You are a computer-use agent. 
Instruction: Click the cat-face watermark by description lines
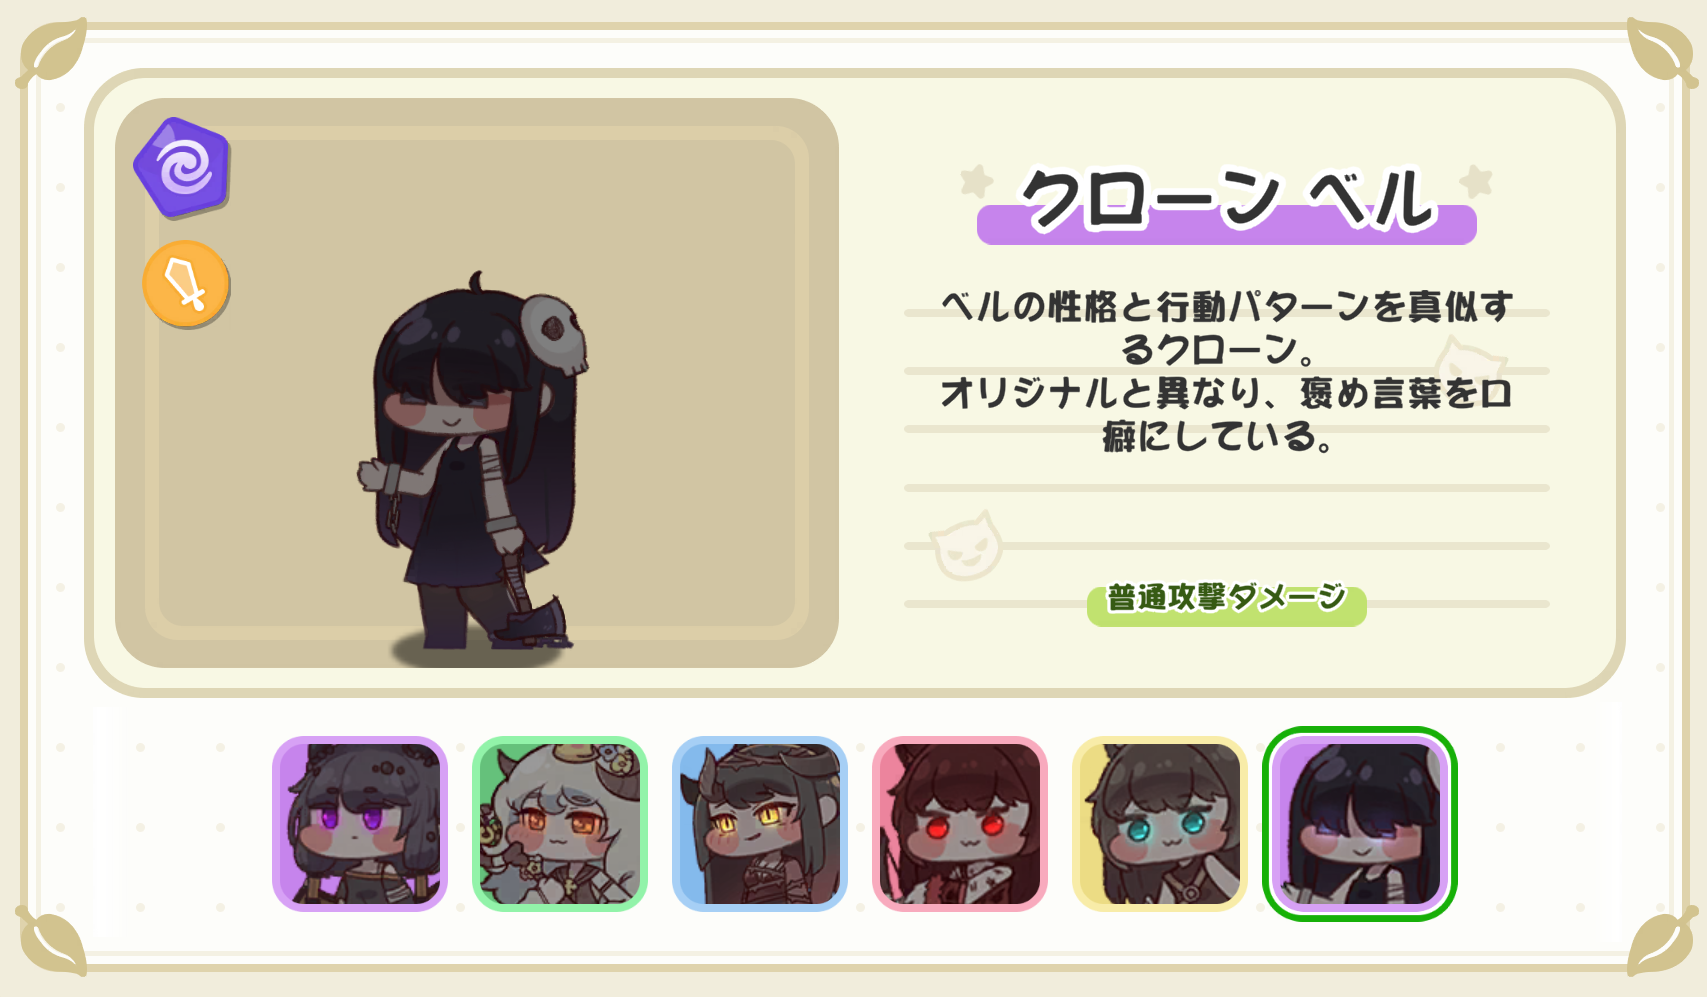(966, 546)
